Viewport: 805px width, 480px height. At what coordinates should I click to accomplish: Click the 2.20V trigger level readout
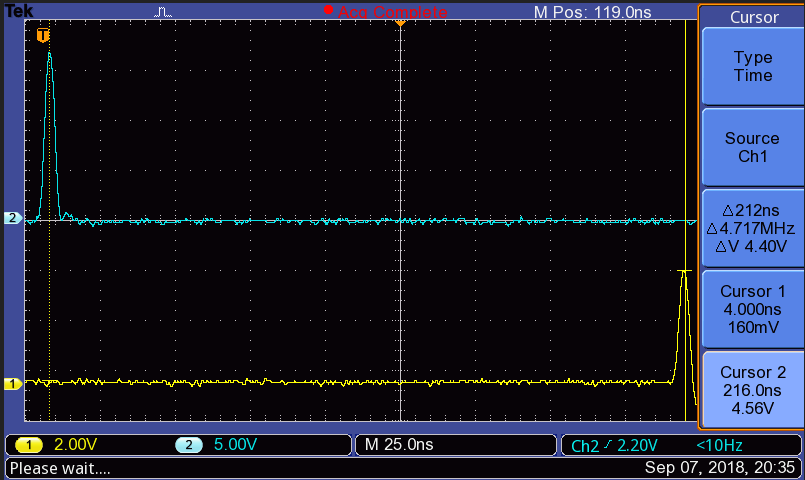point(640,445)
